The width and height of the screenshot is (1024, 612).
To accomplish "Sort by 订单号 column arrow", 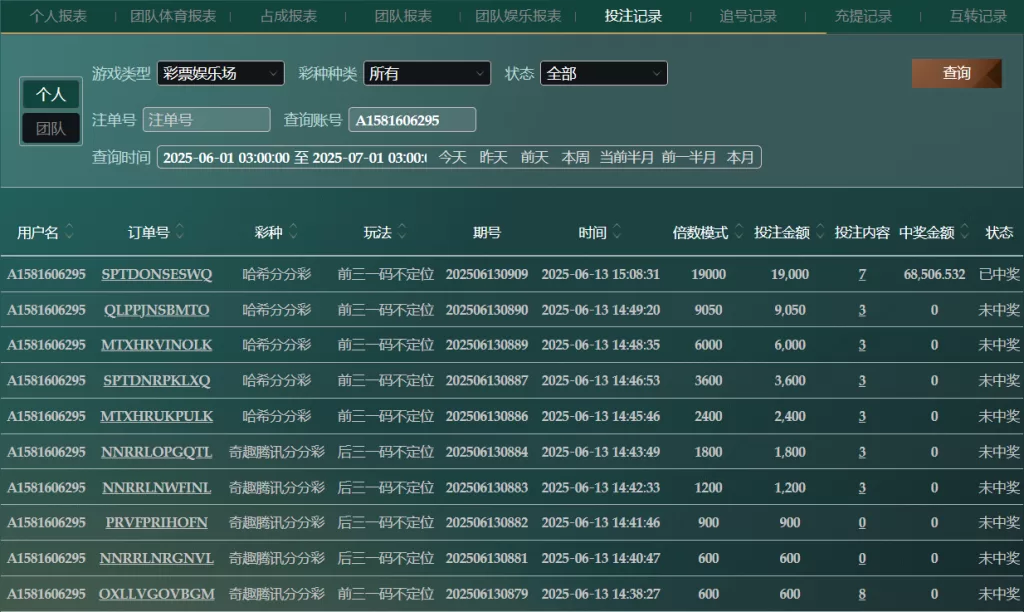I will click(x=180, y=231).
